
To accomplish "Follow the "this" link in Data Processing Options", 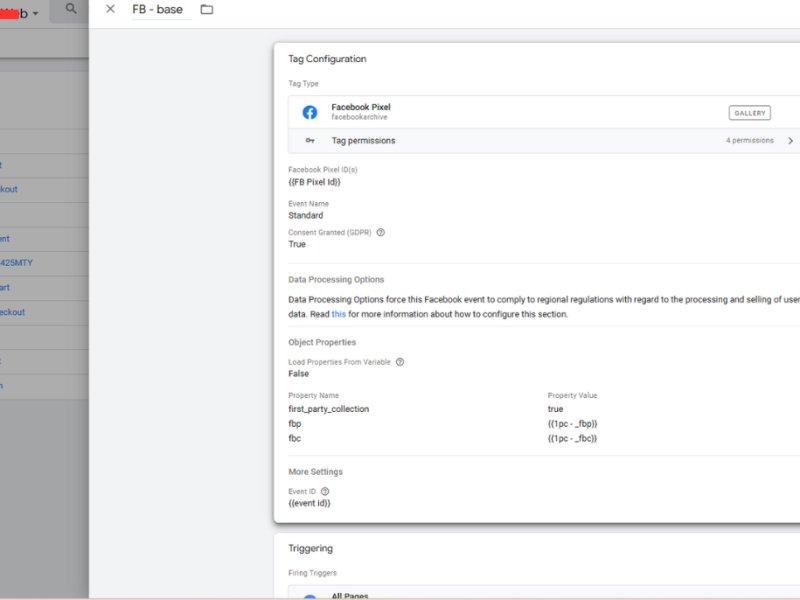I will 339,314.
